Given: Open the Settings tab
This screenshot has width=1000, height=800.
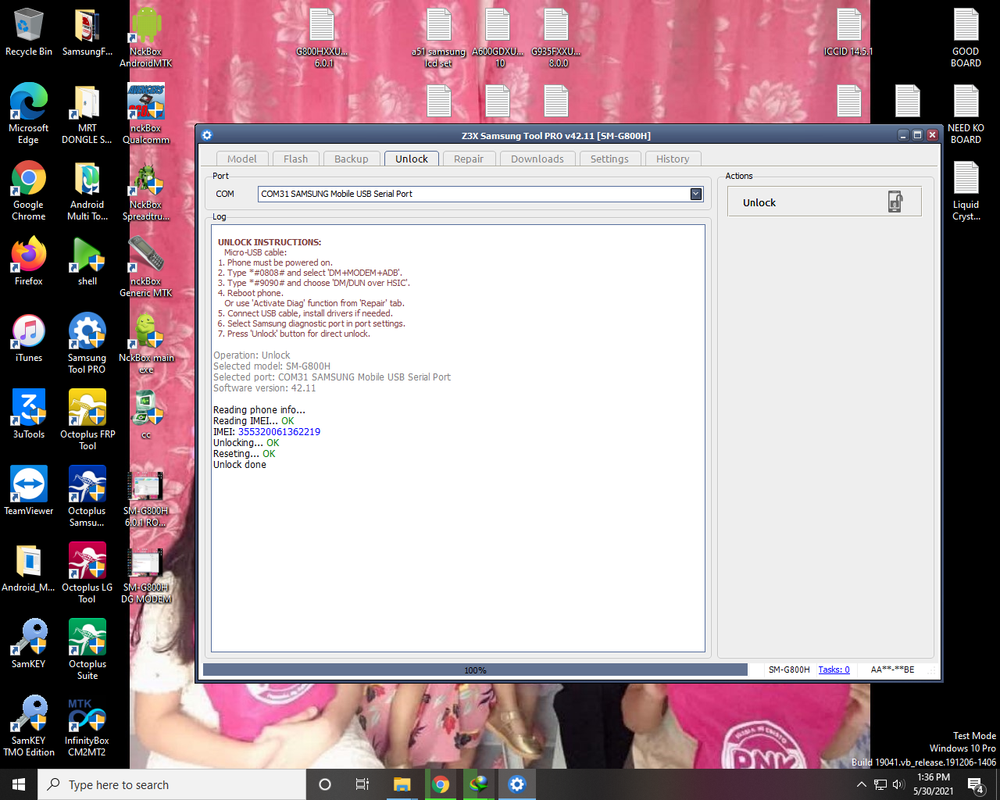Looking at the screenshot, I should pos(609,159).
